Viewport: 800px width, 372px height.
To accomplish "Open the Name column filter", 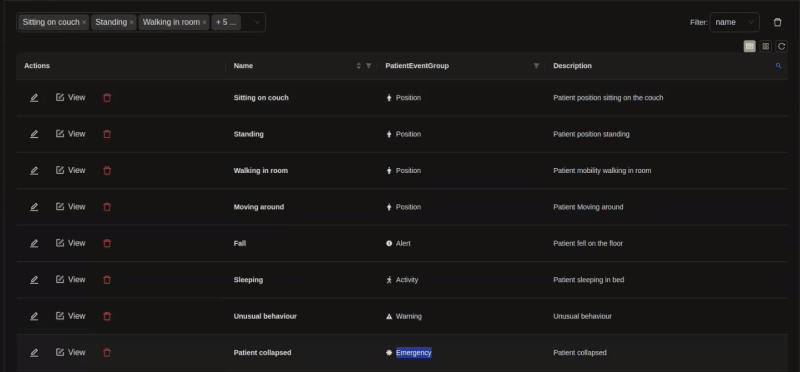I will (x=369, y=66).
